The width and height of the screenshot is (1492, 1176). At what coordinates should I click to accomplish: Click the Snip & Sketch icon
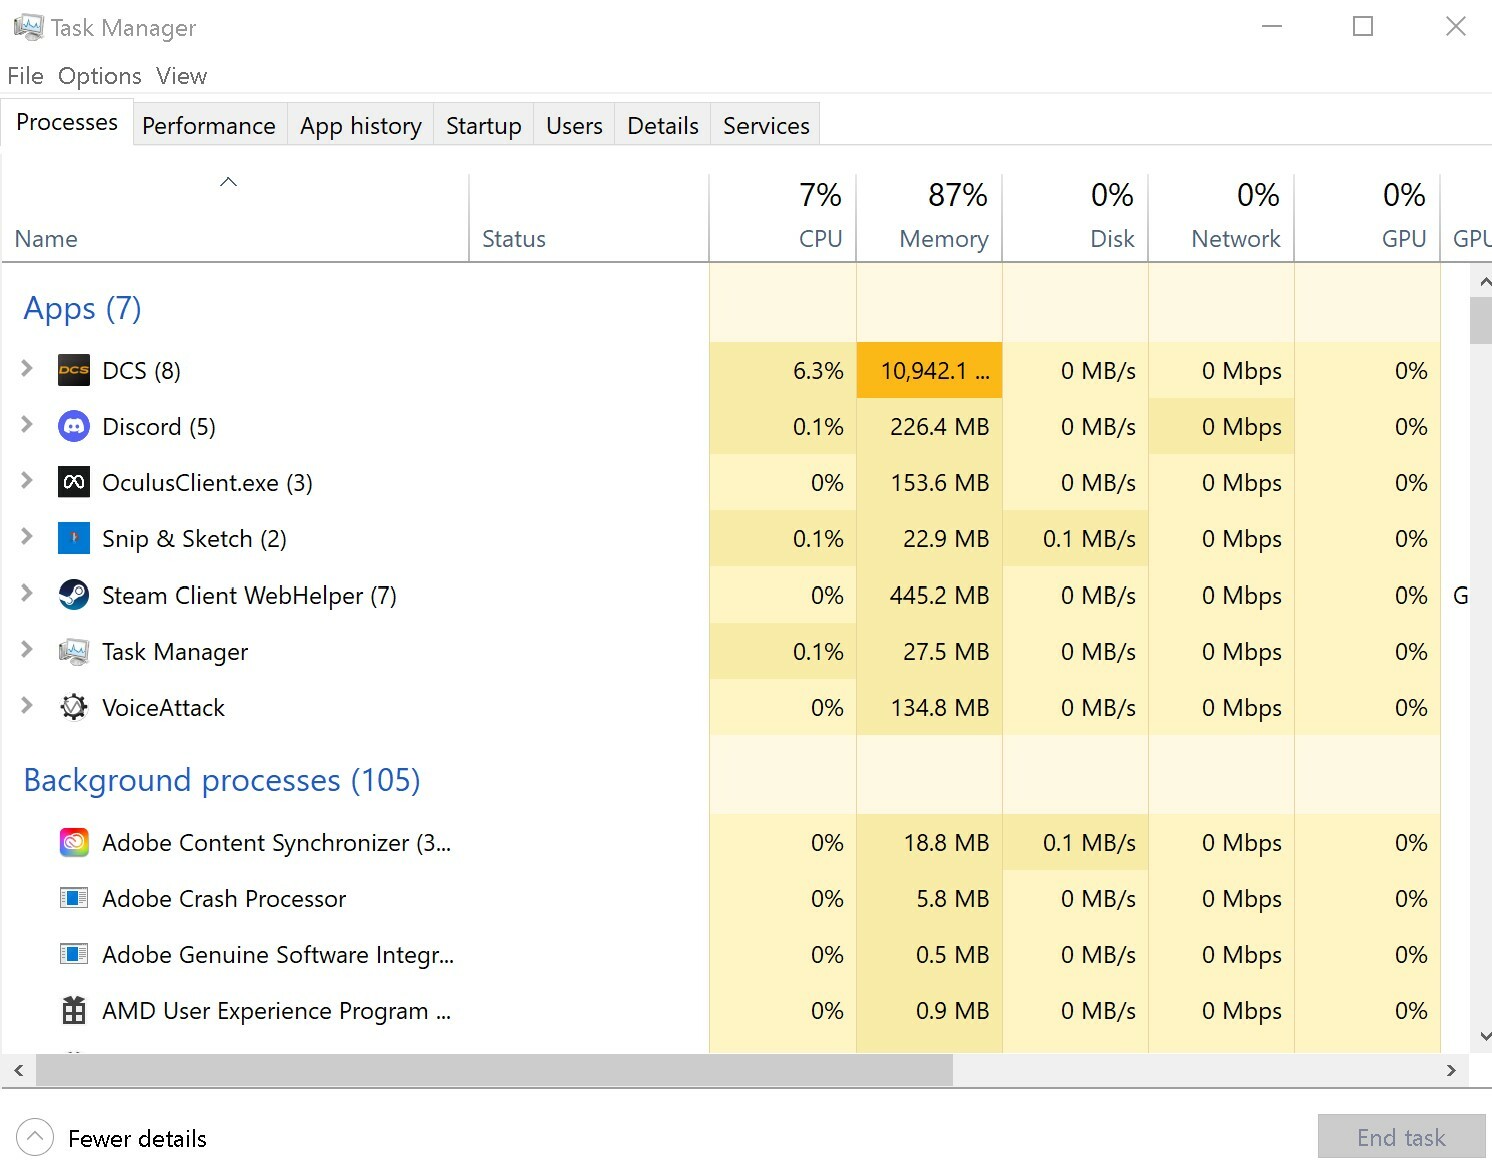pyautogui.click(x=74, y=538)
